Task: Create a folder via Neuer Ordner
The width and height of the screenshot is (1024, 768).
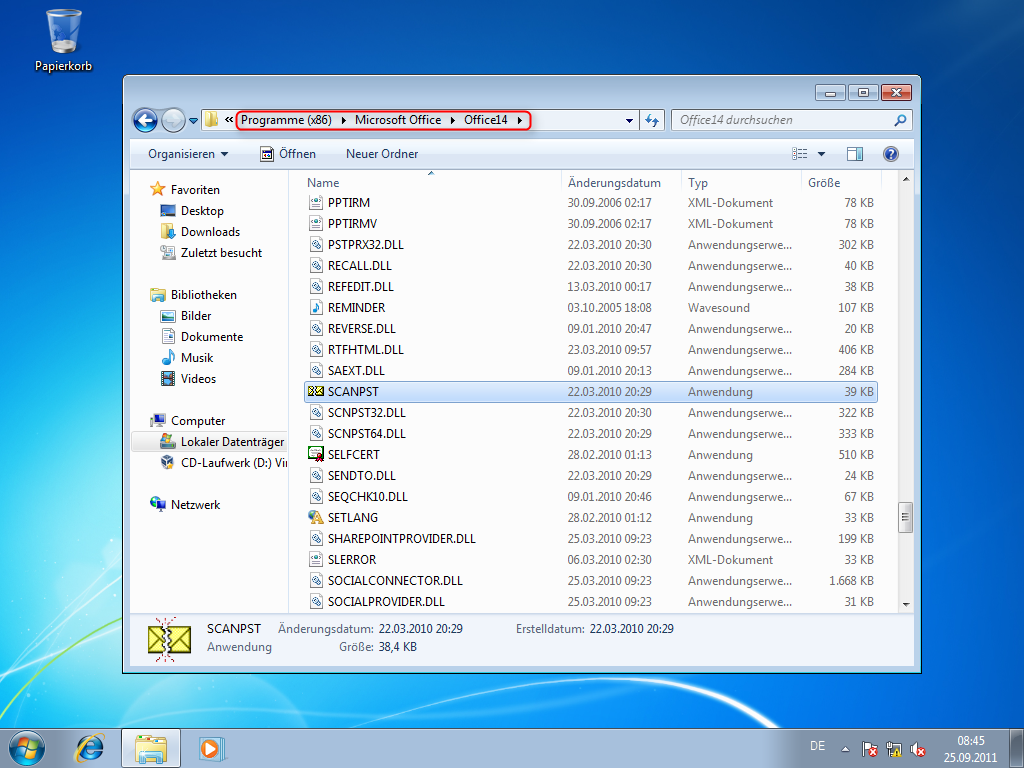Action: tap(382, 153)
